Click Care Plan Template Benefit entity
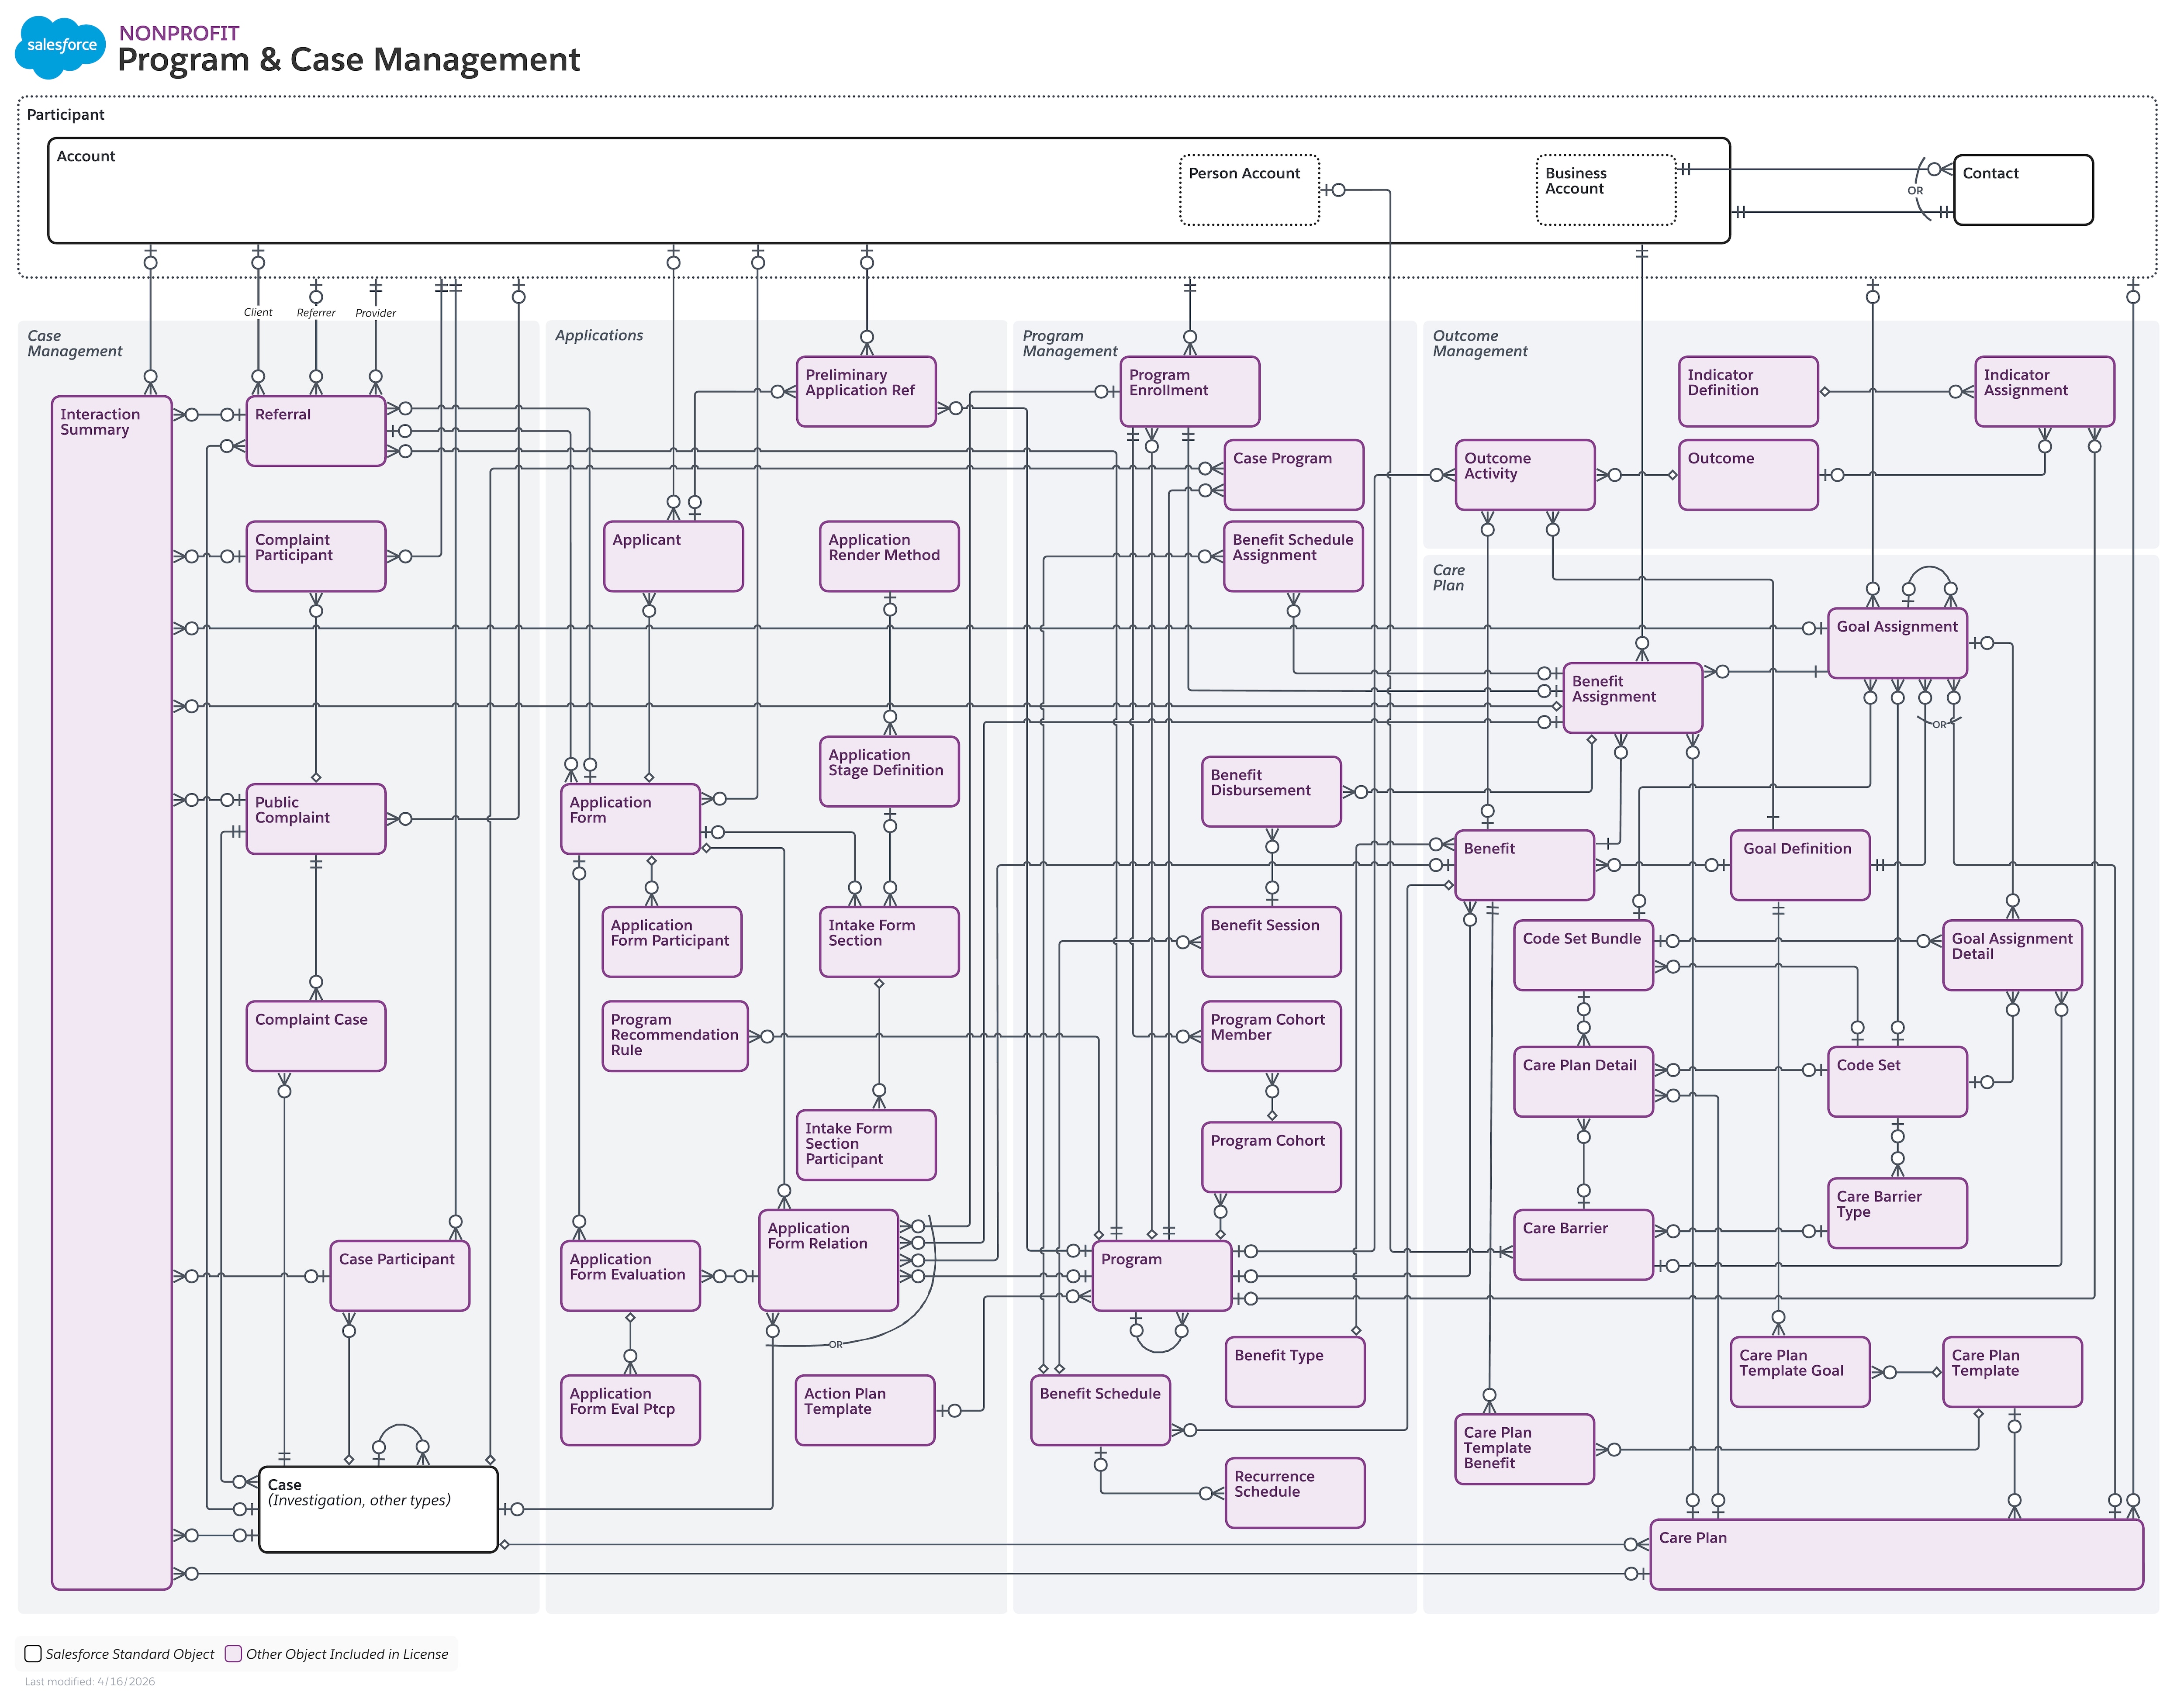 (x=1525, y=1449)
